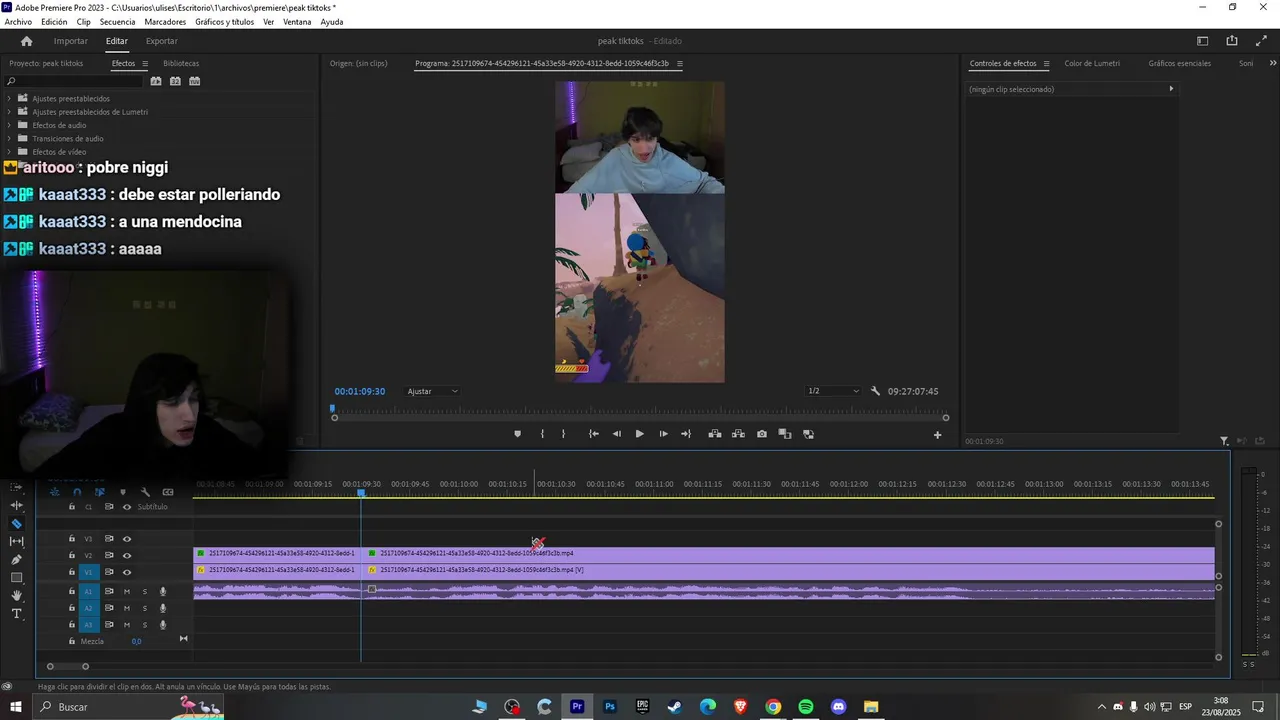Switch to Bibliotecas tab
The image size is (1280, 720).
pos(181,63)
